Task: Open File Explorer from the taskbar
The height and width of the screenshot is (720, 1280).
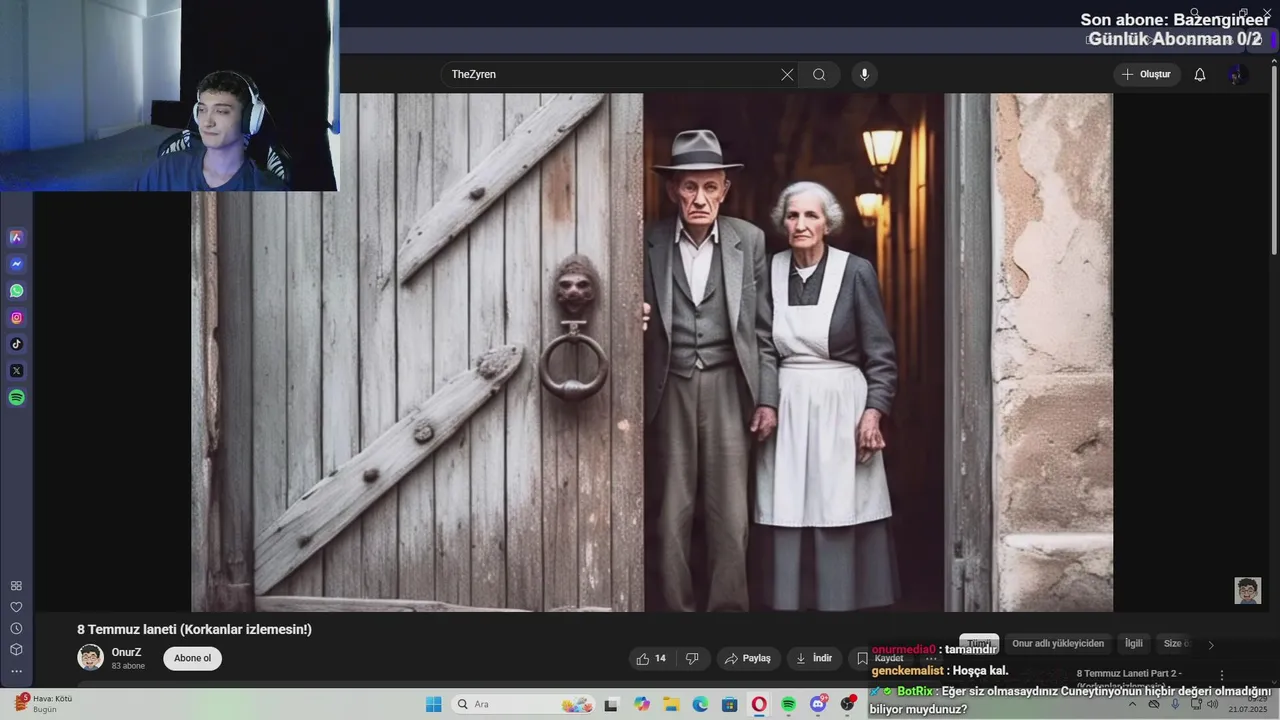Action: pyautogui.click(x=671, y=704)
